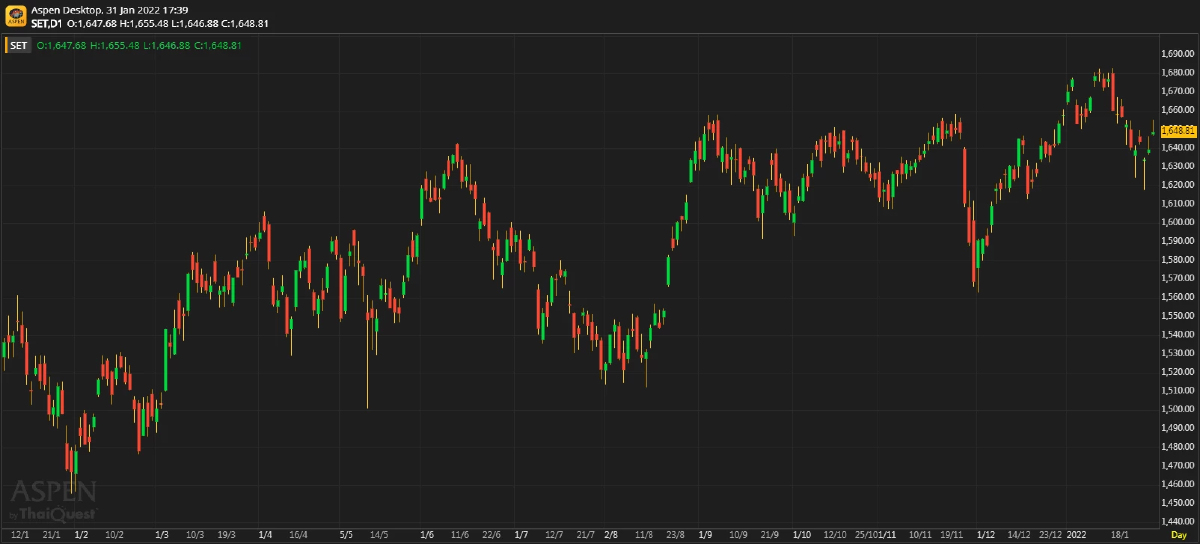Click the 1/2 date axis label

[82, 535]
